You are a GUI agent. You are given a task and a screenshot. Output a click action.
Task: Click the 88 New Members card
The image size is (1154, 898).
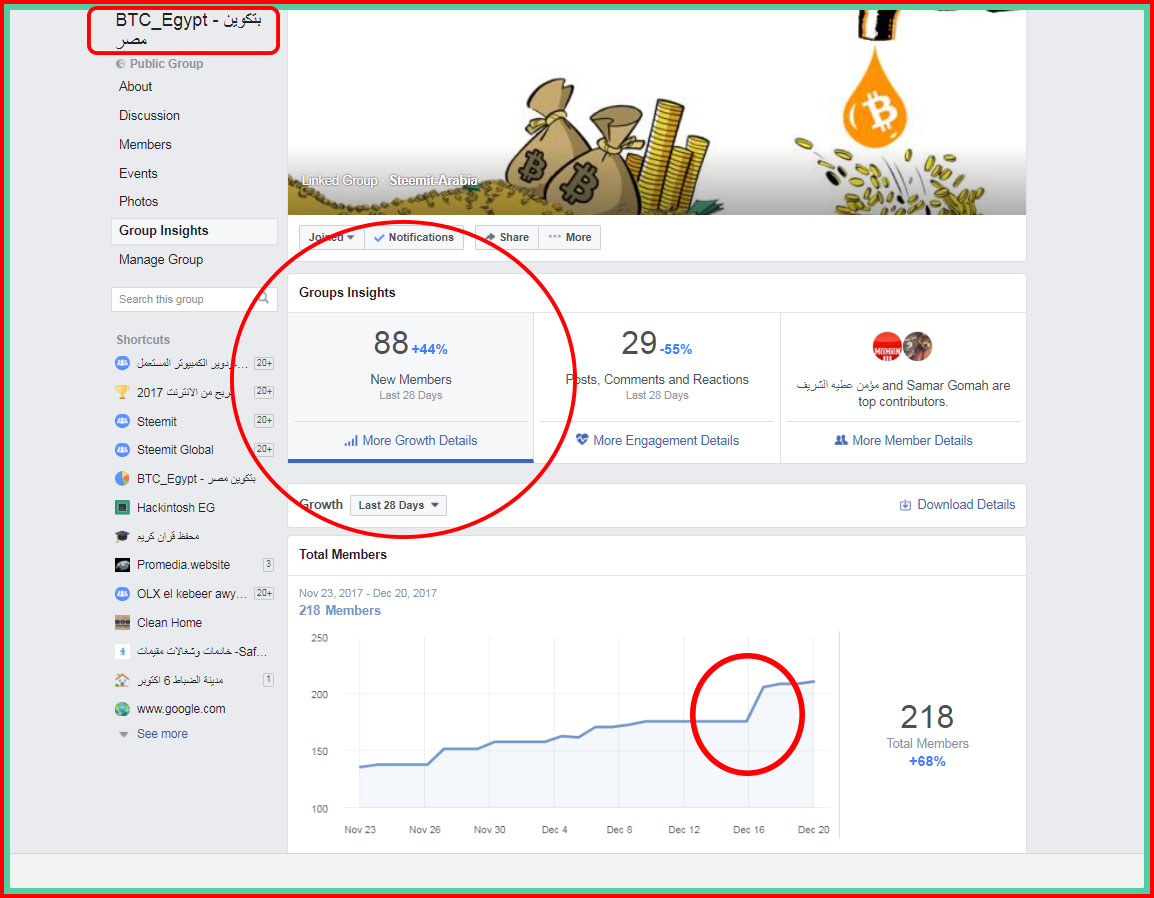(411, 387)
